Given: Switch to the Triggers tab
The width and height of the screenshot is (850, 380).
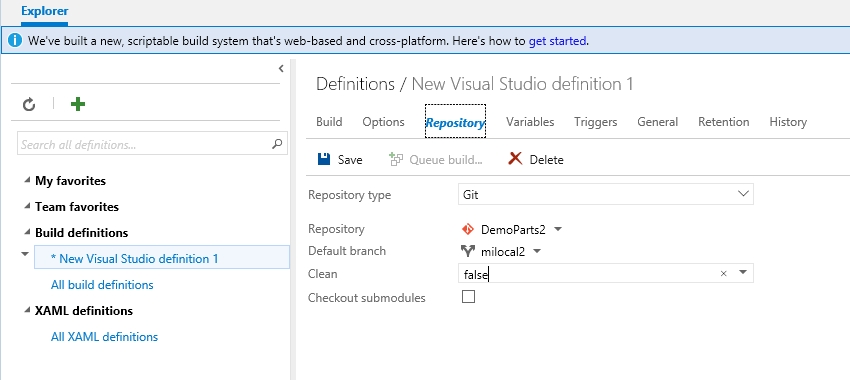Looking at the screenshot, I should [596, 122].
